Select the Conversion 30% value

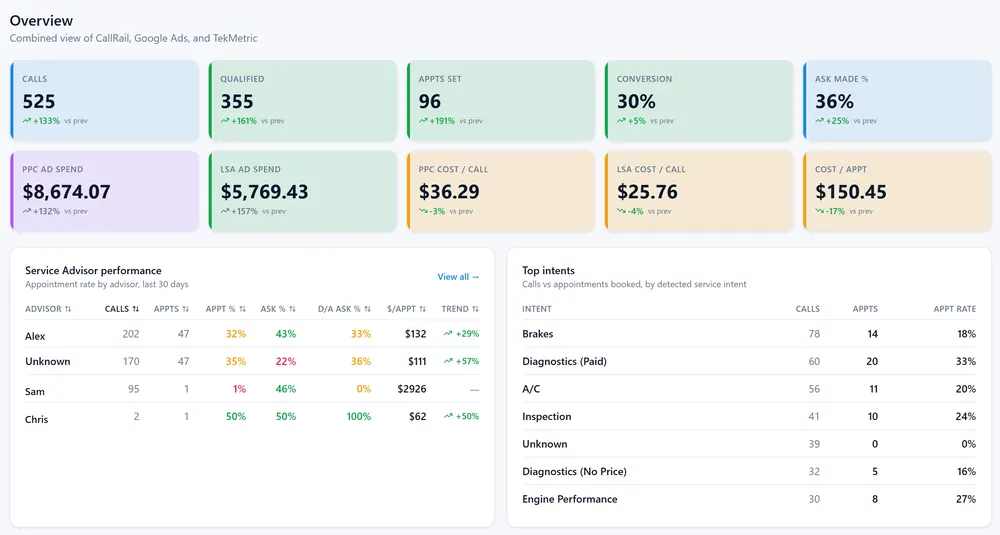(x=636, y=101)
